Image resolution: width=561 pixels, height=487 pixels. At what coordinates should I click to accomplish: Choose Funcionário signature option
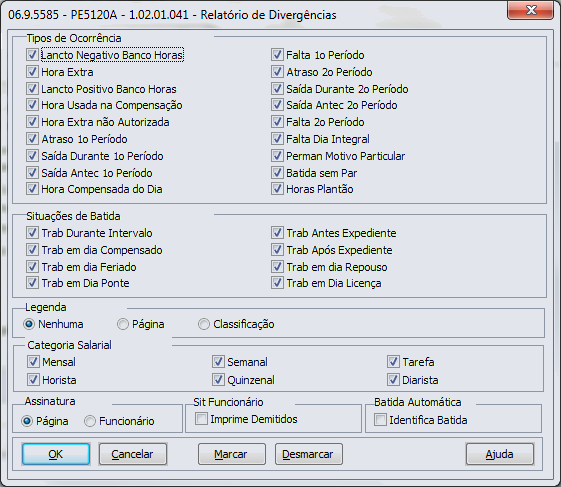pos(90,421)
